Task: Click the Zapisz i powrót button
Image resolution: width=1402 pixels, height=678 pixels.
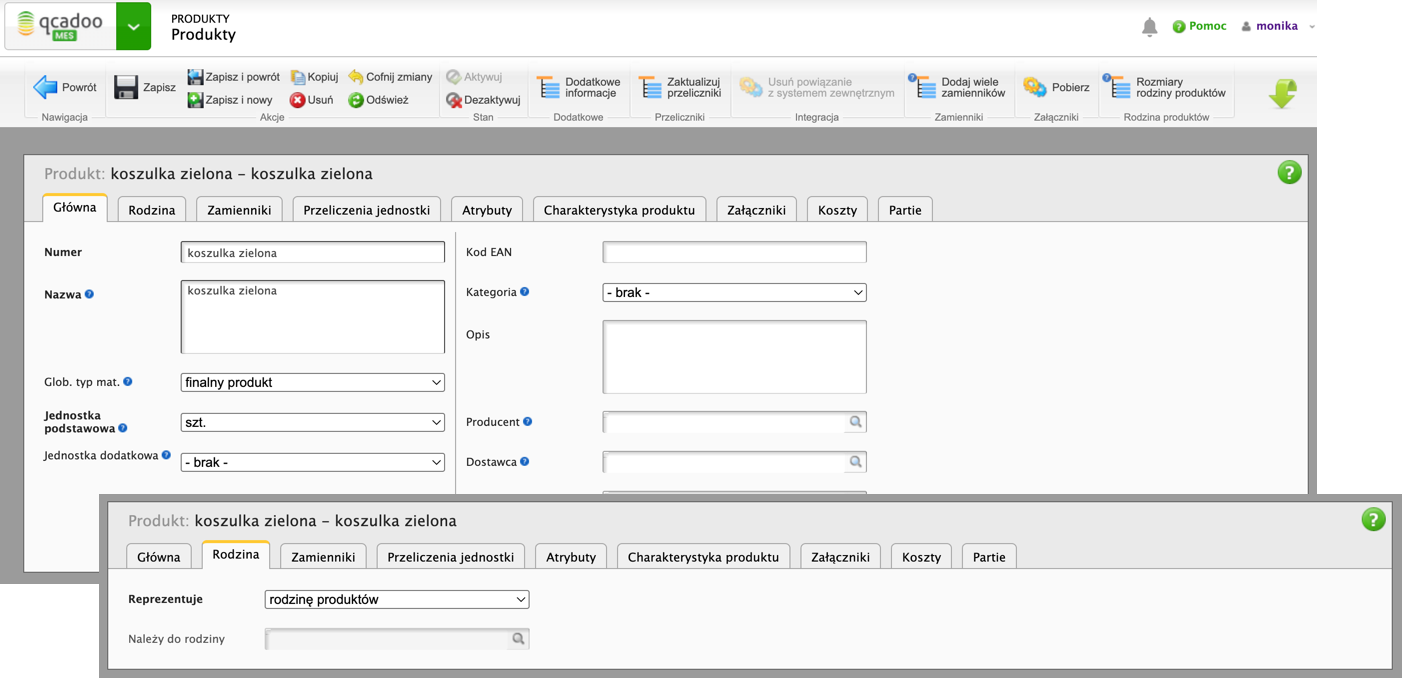Action: [234, 77]
